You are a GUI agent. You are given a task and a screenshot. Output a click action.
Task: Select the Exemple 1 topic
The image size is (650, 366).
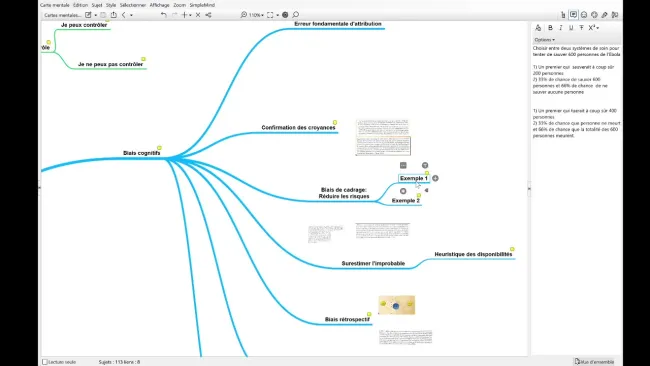point(413,178)
